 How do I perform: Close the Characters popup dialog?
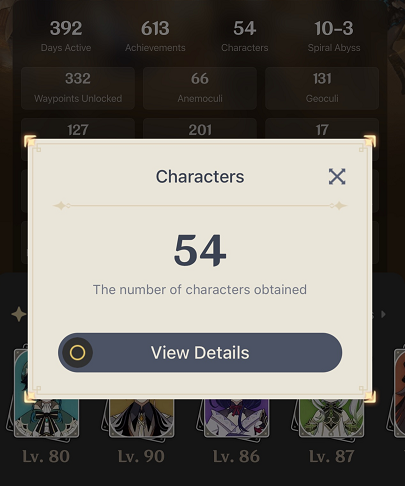point(337,177)
